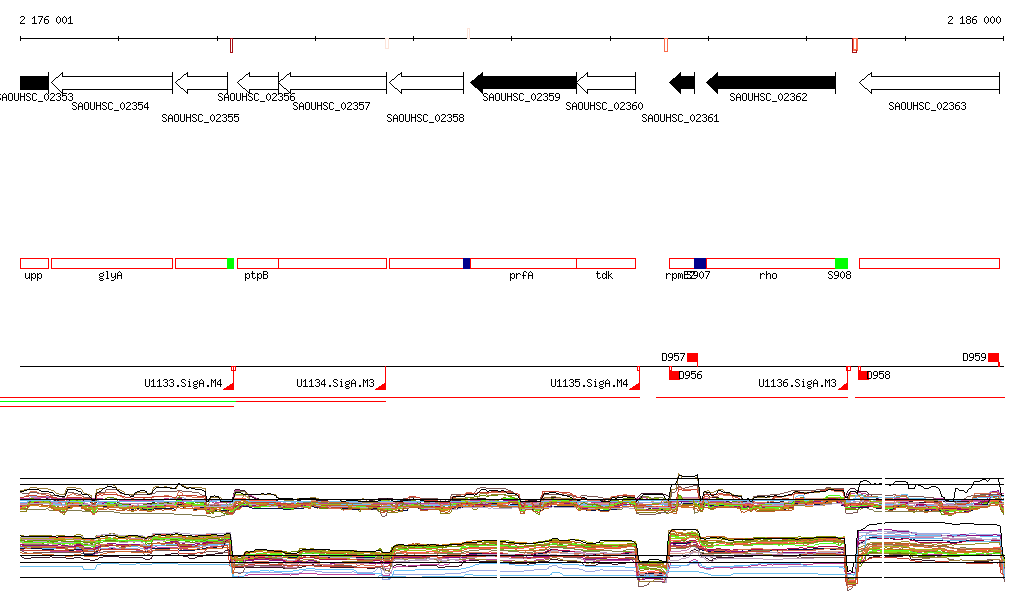
Task: Click the SAOUHSC_02362 text label
Action: [768, 97]
